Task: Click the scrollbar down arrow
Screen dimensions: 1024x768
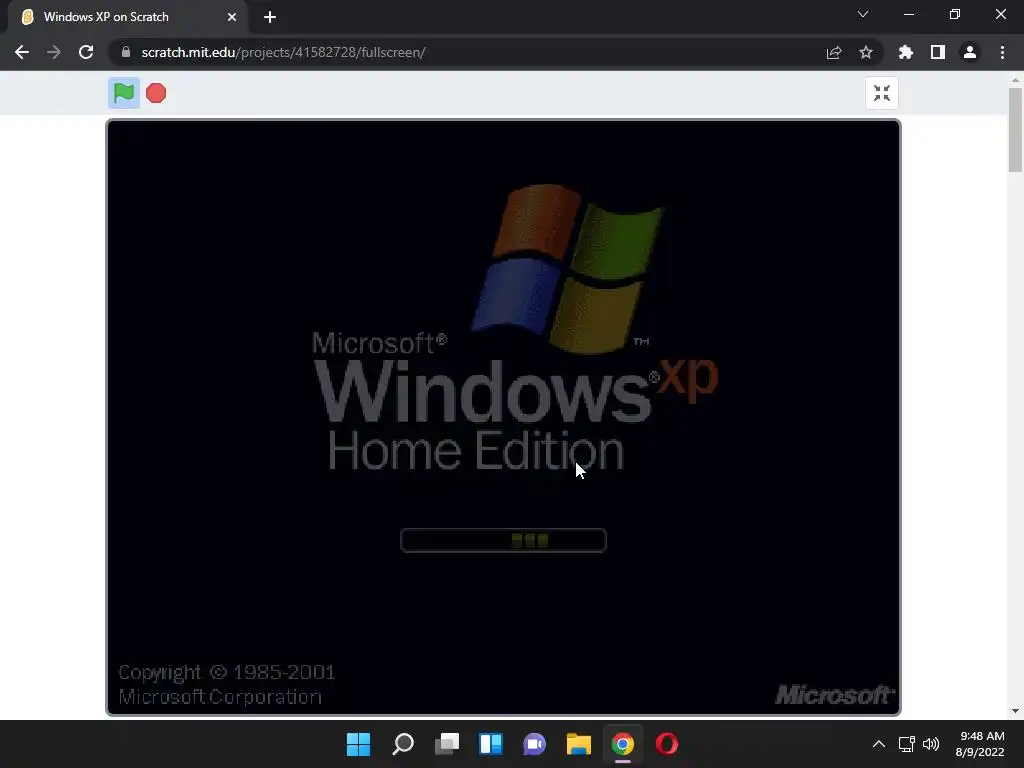Action: 1015,711
